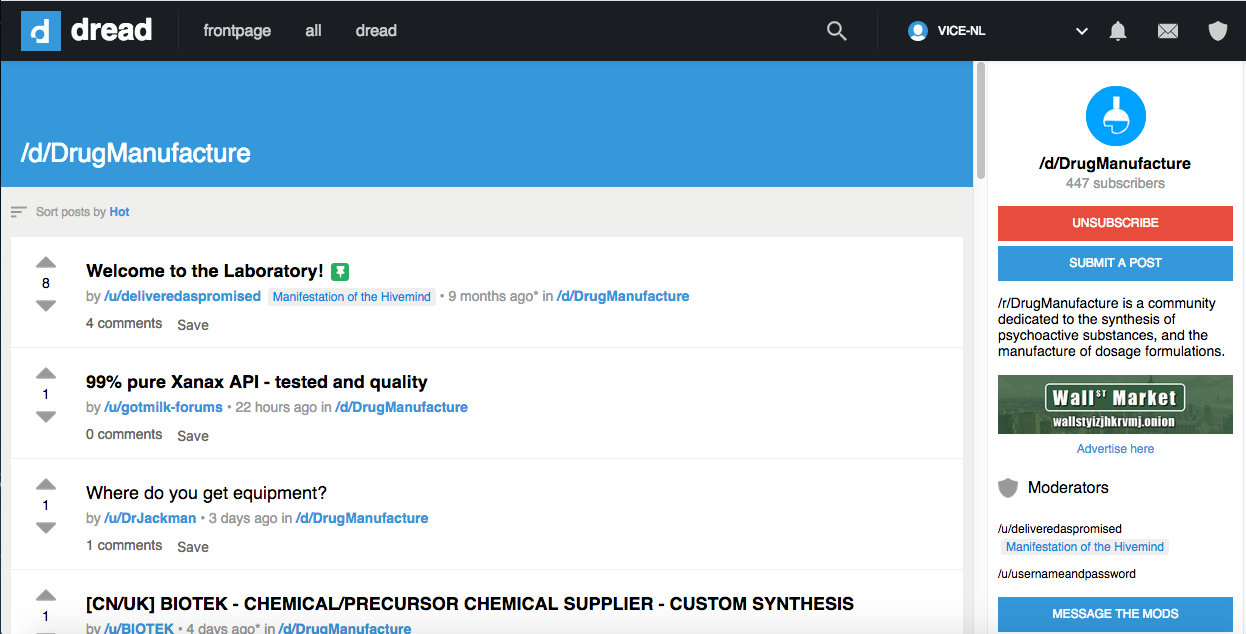1246x634 pixels.
Task: Open '1 comments' on equipment post
Action: (124, 545)
